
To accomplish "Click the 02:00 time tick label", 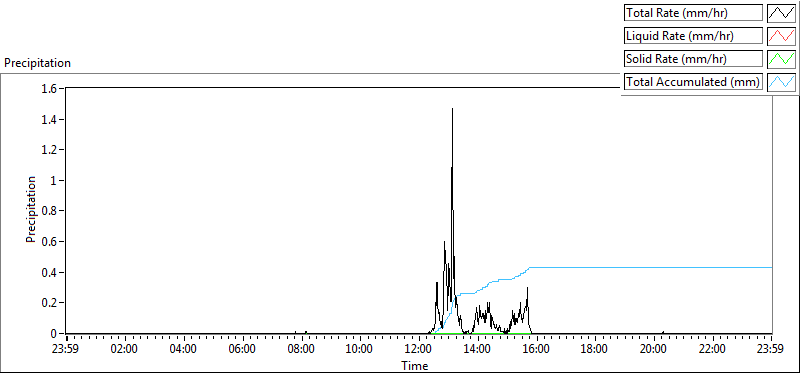I will (125, 349).
